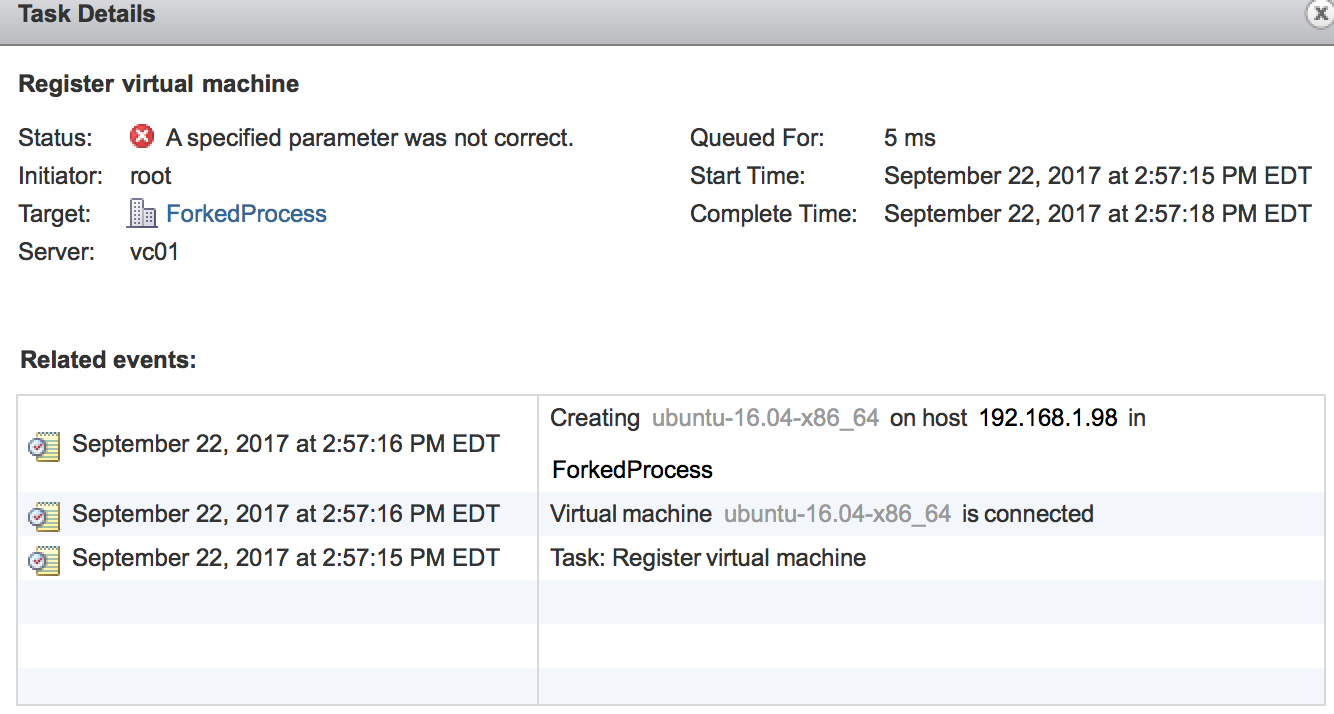Click the event icon for is connected row
Screen dimensions: 1334x714
pos(43,515)
